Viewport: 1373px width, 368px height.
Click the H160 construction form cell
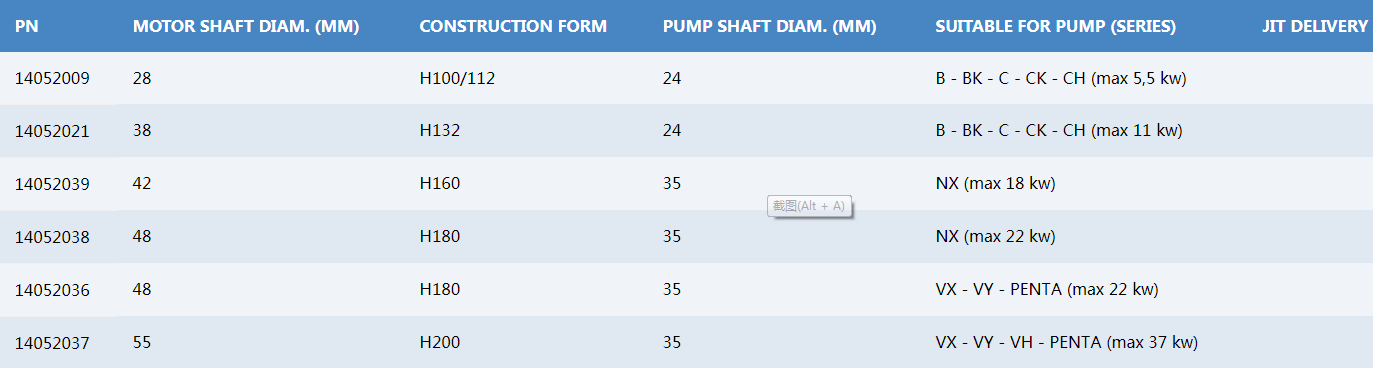440,184
